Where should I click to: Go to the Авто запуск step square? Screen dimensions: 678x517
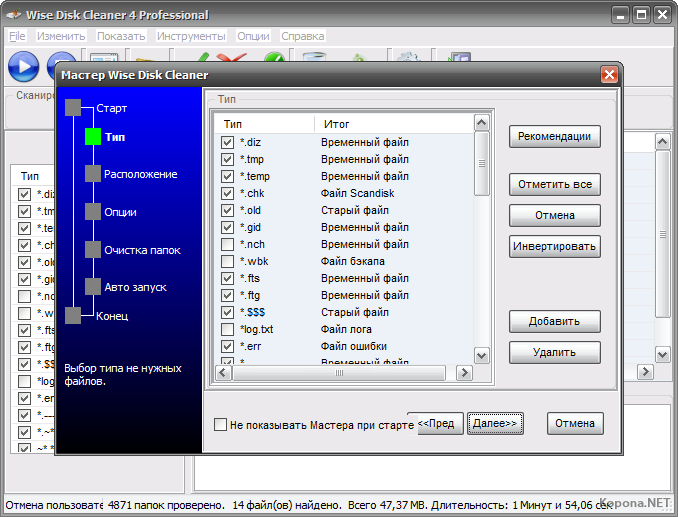(93, 287)
